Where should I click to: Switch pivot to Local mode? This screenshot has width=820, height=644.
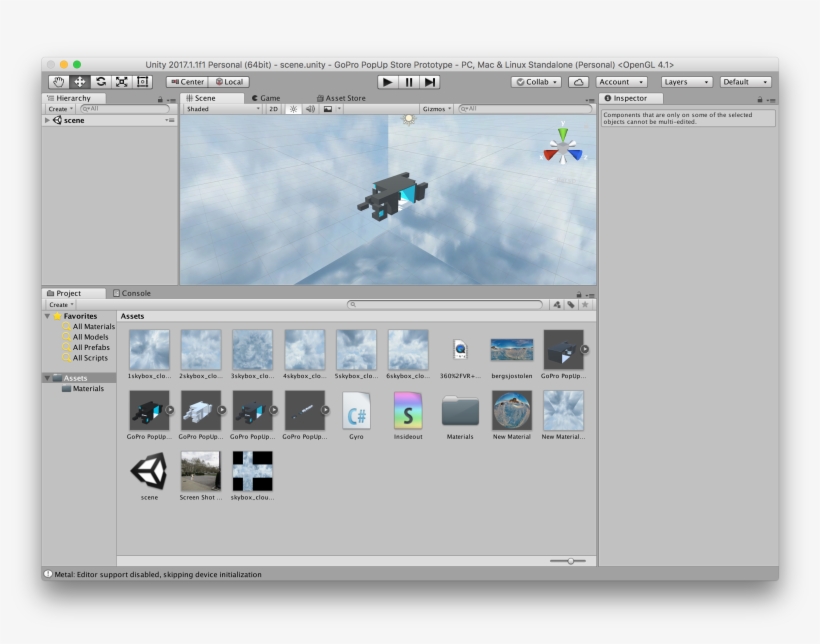tap(229, 82)
